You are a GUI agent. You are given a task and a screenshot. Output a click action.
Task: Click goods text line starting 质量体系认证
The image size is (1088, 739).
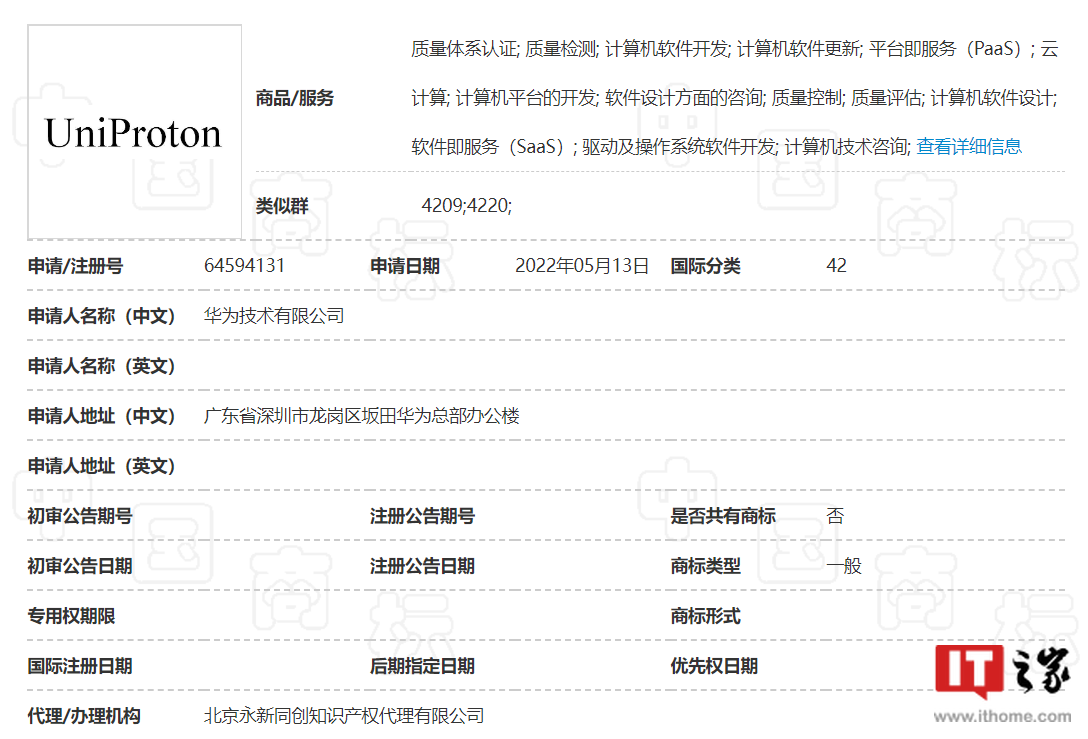click(735, 49)
